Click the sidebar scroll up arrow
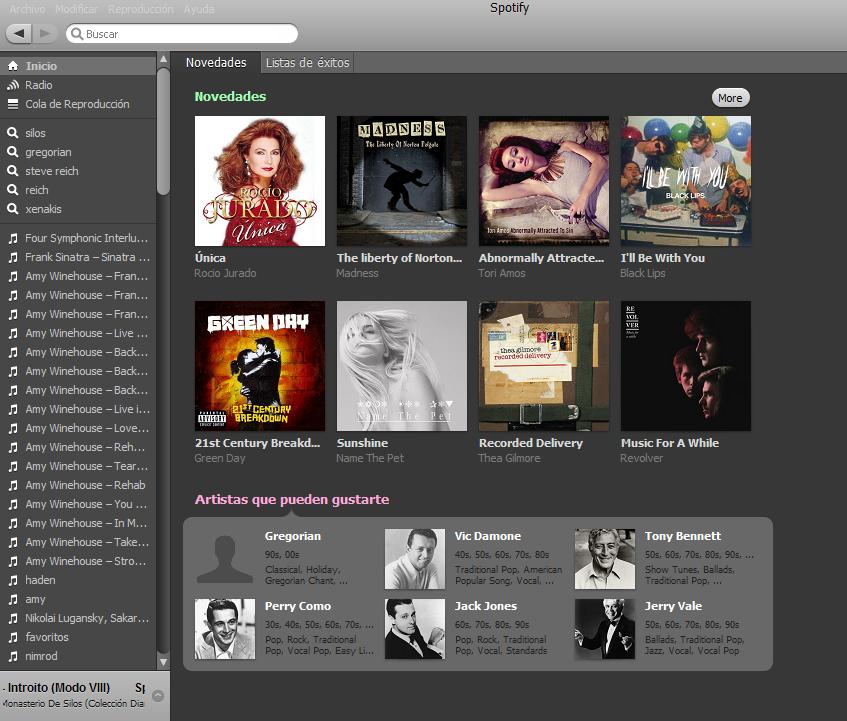Screen dimensions: 847x721 163,58
